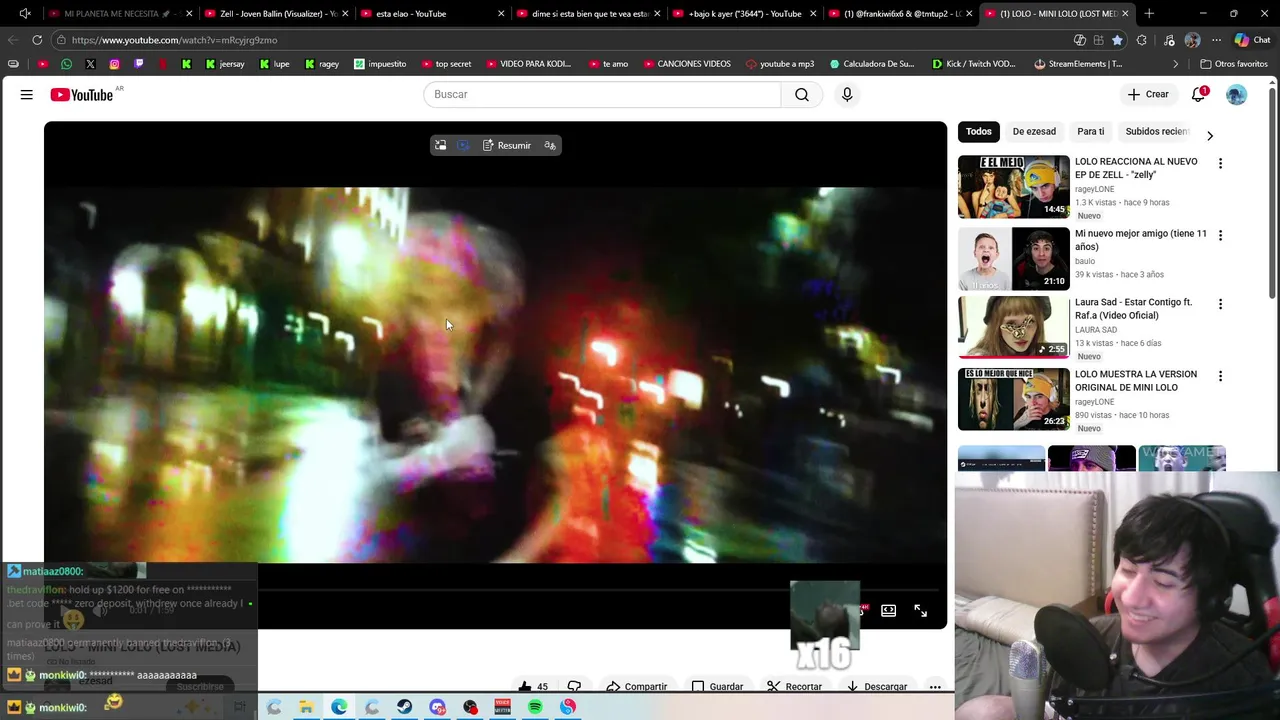The height and width of the screenshot is (720, 1280).
Task: Expand the bookmarks bar overflow chevron
Action: pyautogui.click(x=1176, y=64)
